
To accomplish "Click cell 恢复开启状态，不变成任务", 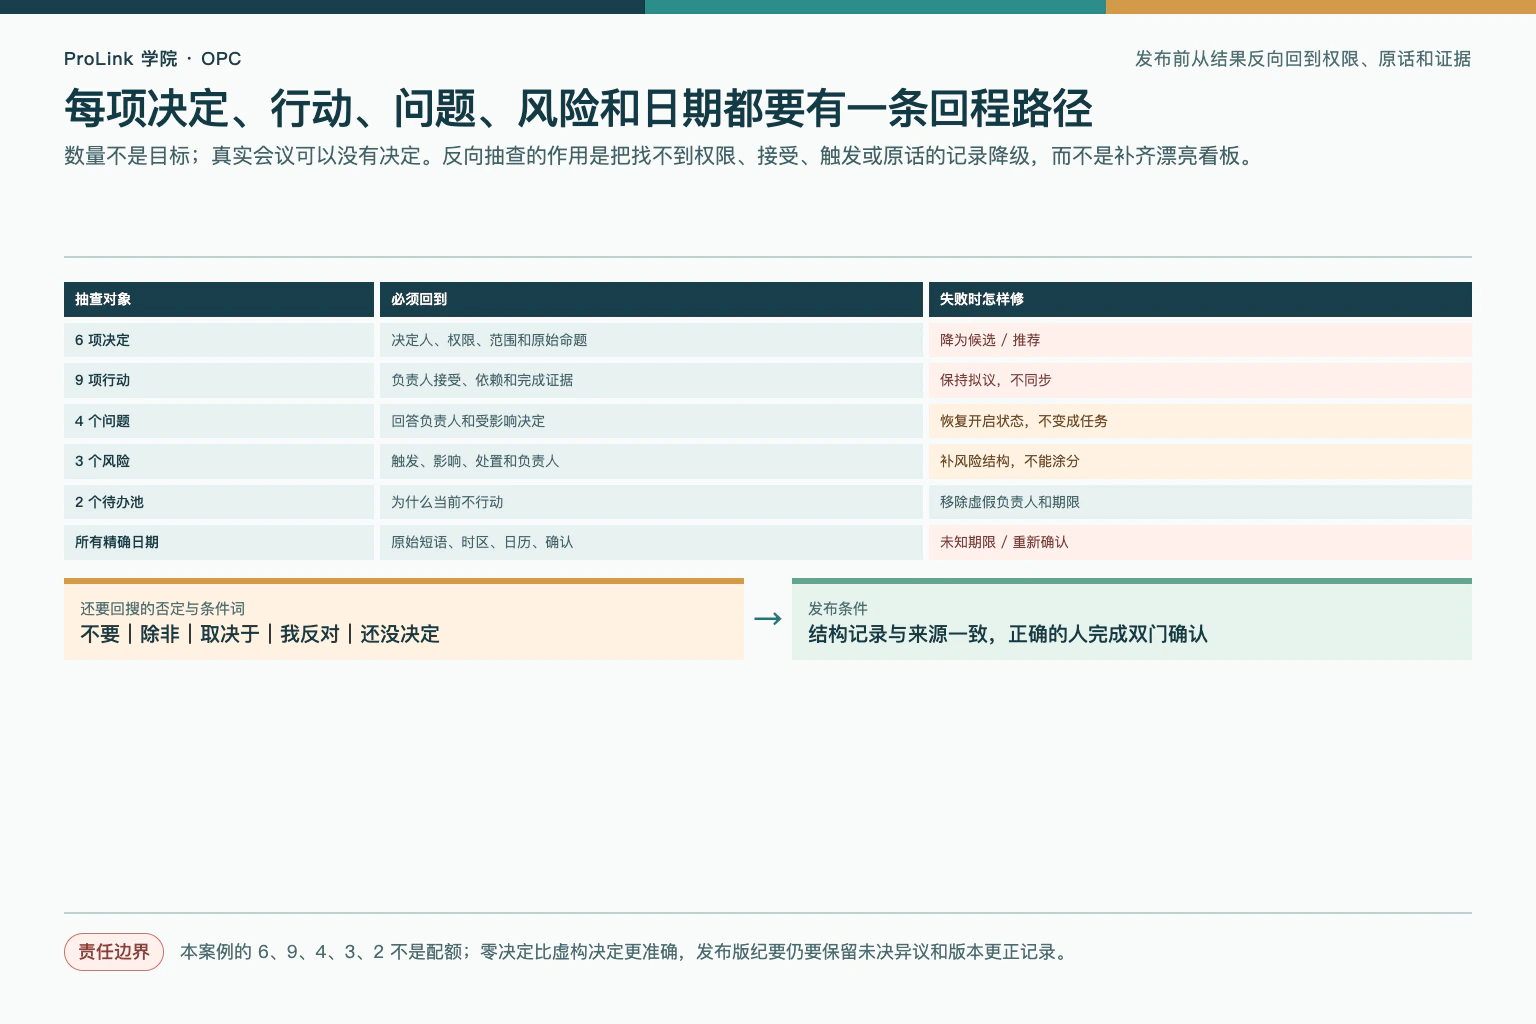I will click(1200, 421).
